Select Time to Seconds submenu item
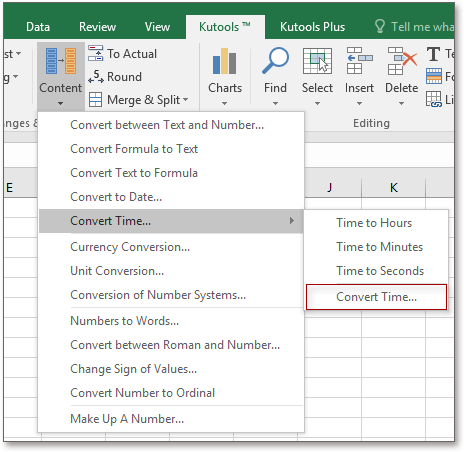 coord(376,271)
